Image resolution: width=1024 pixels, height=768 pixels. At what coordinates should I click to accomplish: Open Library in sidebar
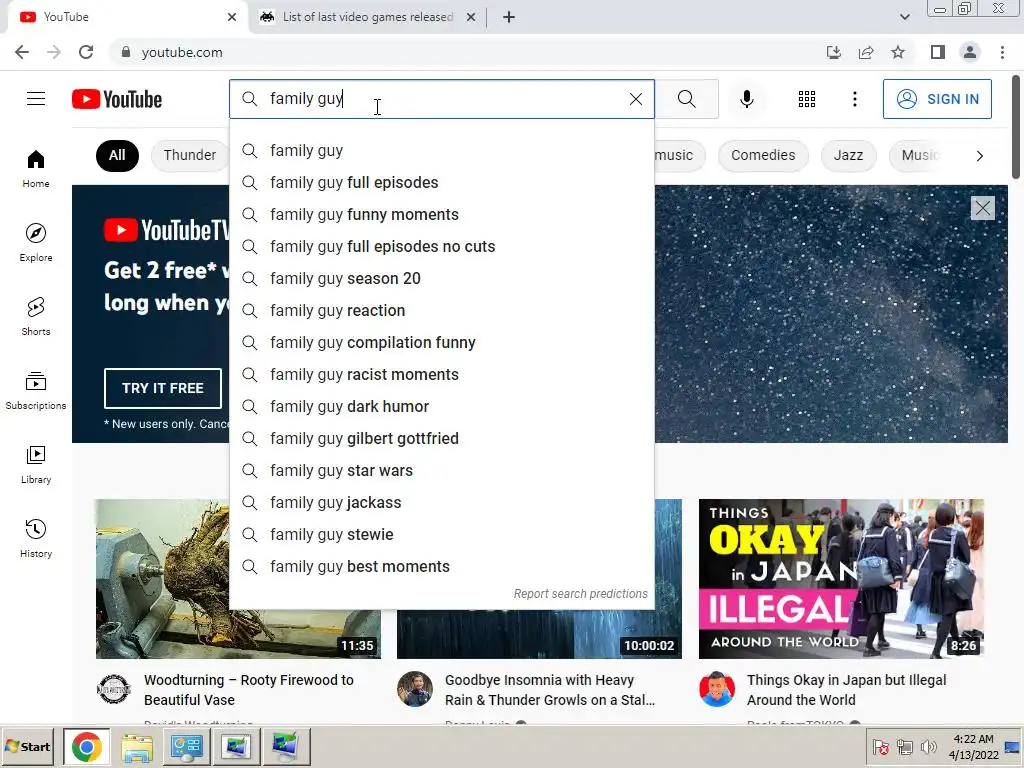click(x=36, y=464)
